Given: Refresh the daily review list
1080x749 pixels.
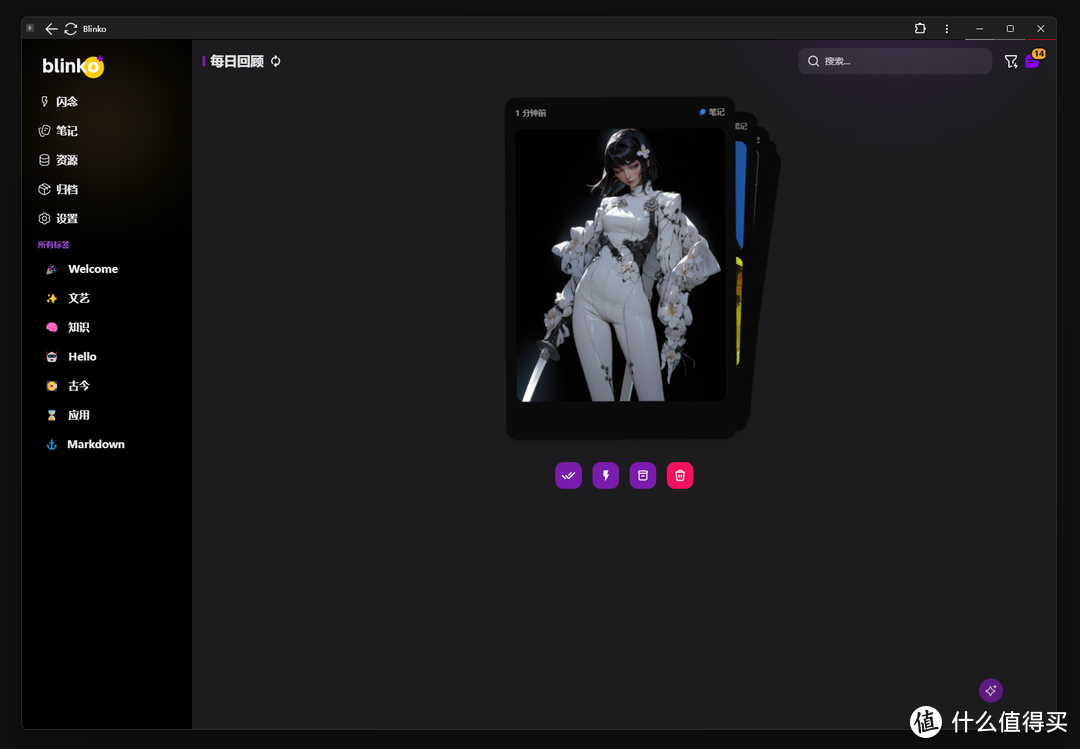Looking at the screenshot, I should [x=276, y=61].
